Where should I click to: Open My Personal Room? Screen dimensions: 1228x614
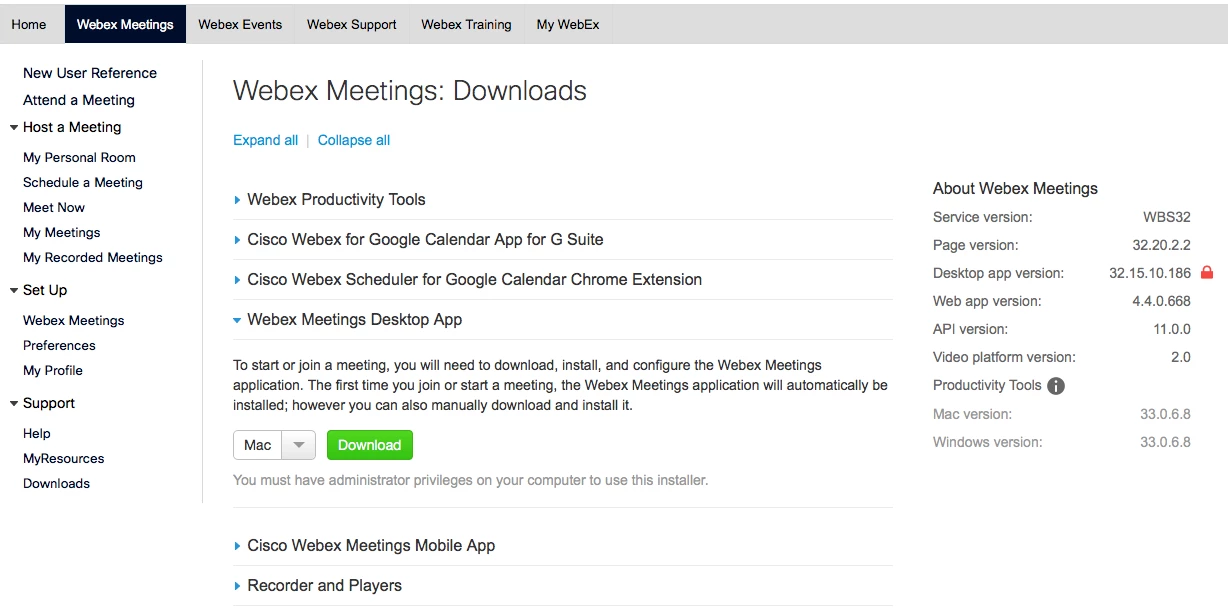click(x=79, y=157)
